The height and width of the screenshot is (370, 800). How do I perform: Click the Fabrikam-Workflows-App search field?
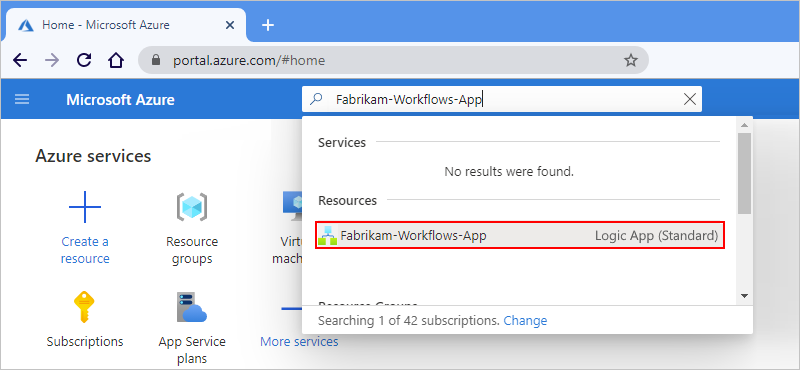(502, 100)
